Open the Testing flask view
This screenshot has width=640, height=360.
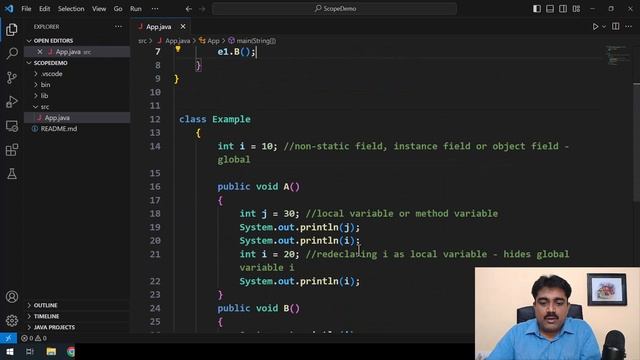click(12, 174)
